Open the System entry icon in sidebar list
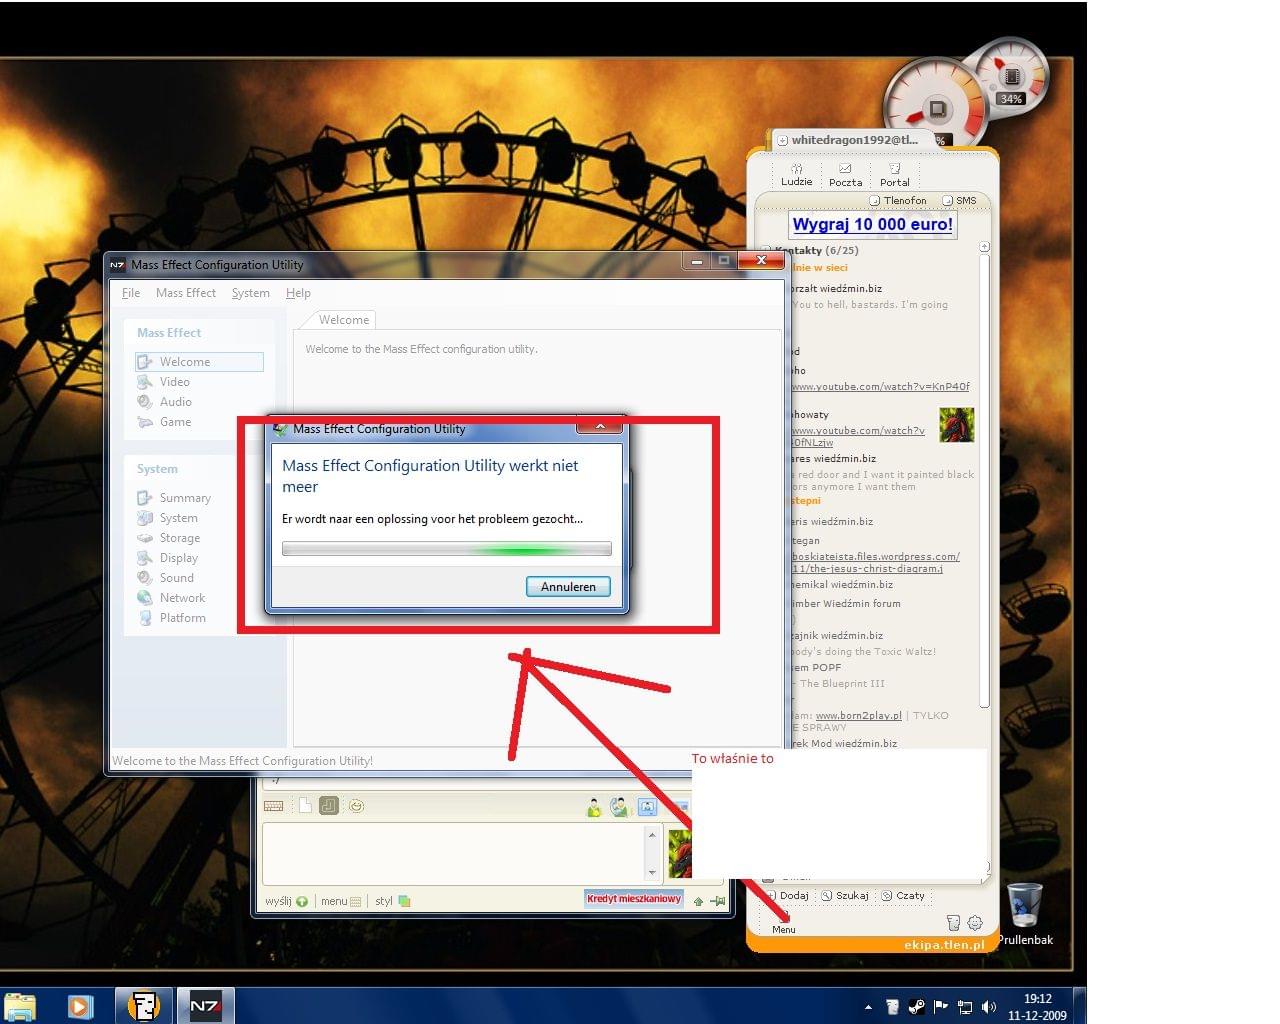1280x1024 pixels. (145, 518)
